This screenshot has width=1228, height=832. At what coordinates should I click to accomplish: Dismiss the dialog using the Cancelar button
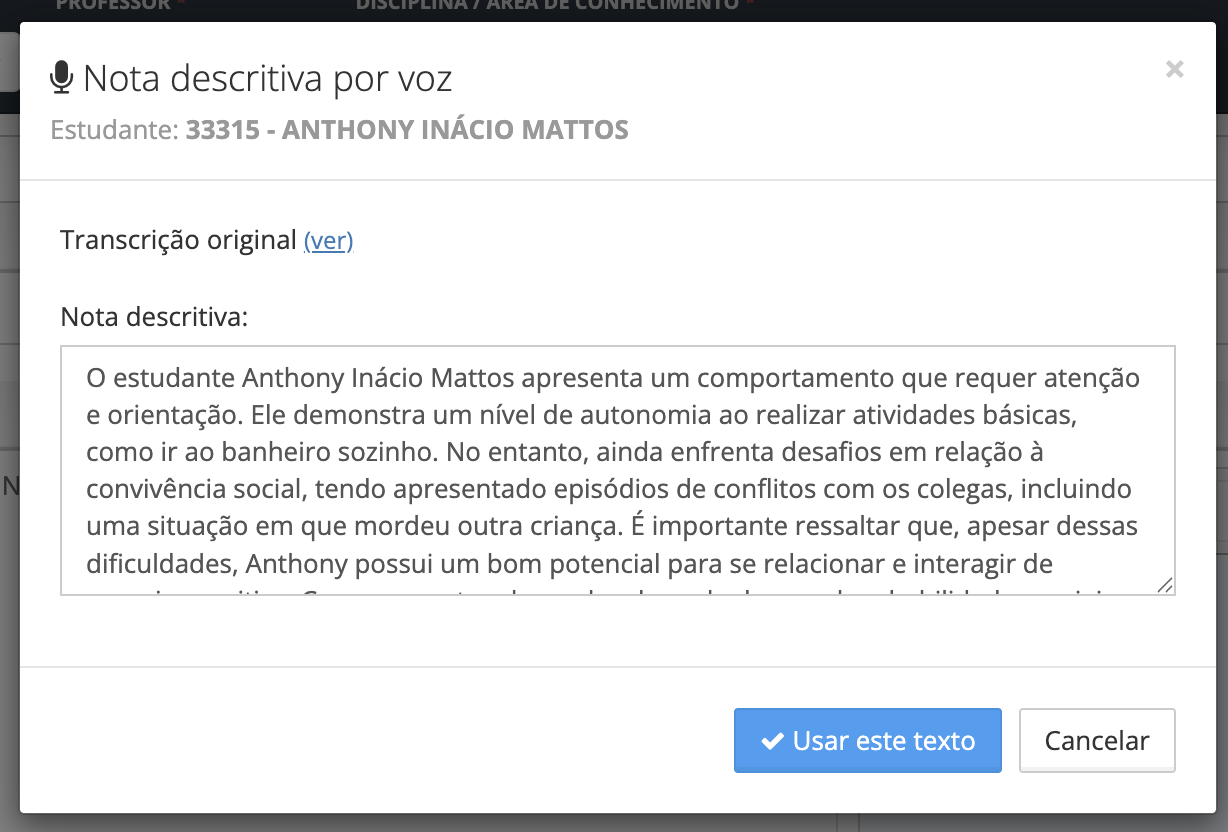click(x=1096, y=740)
